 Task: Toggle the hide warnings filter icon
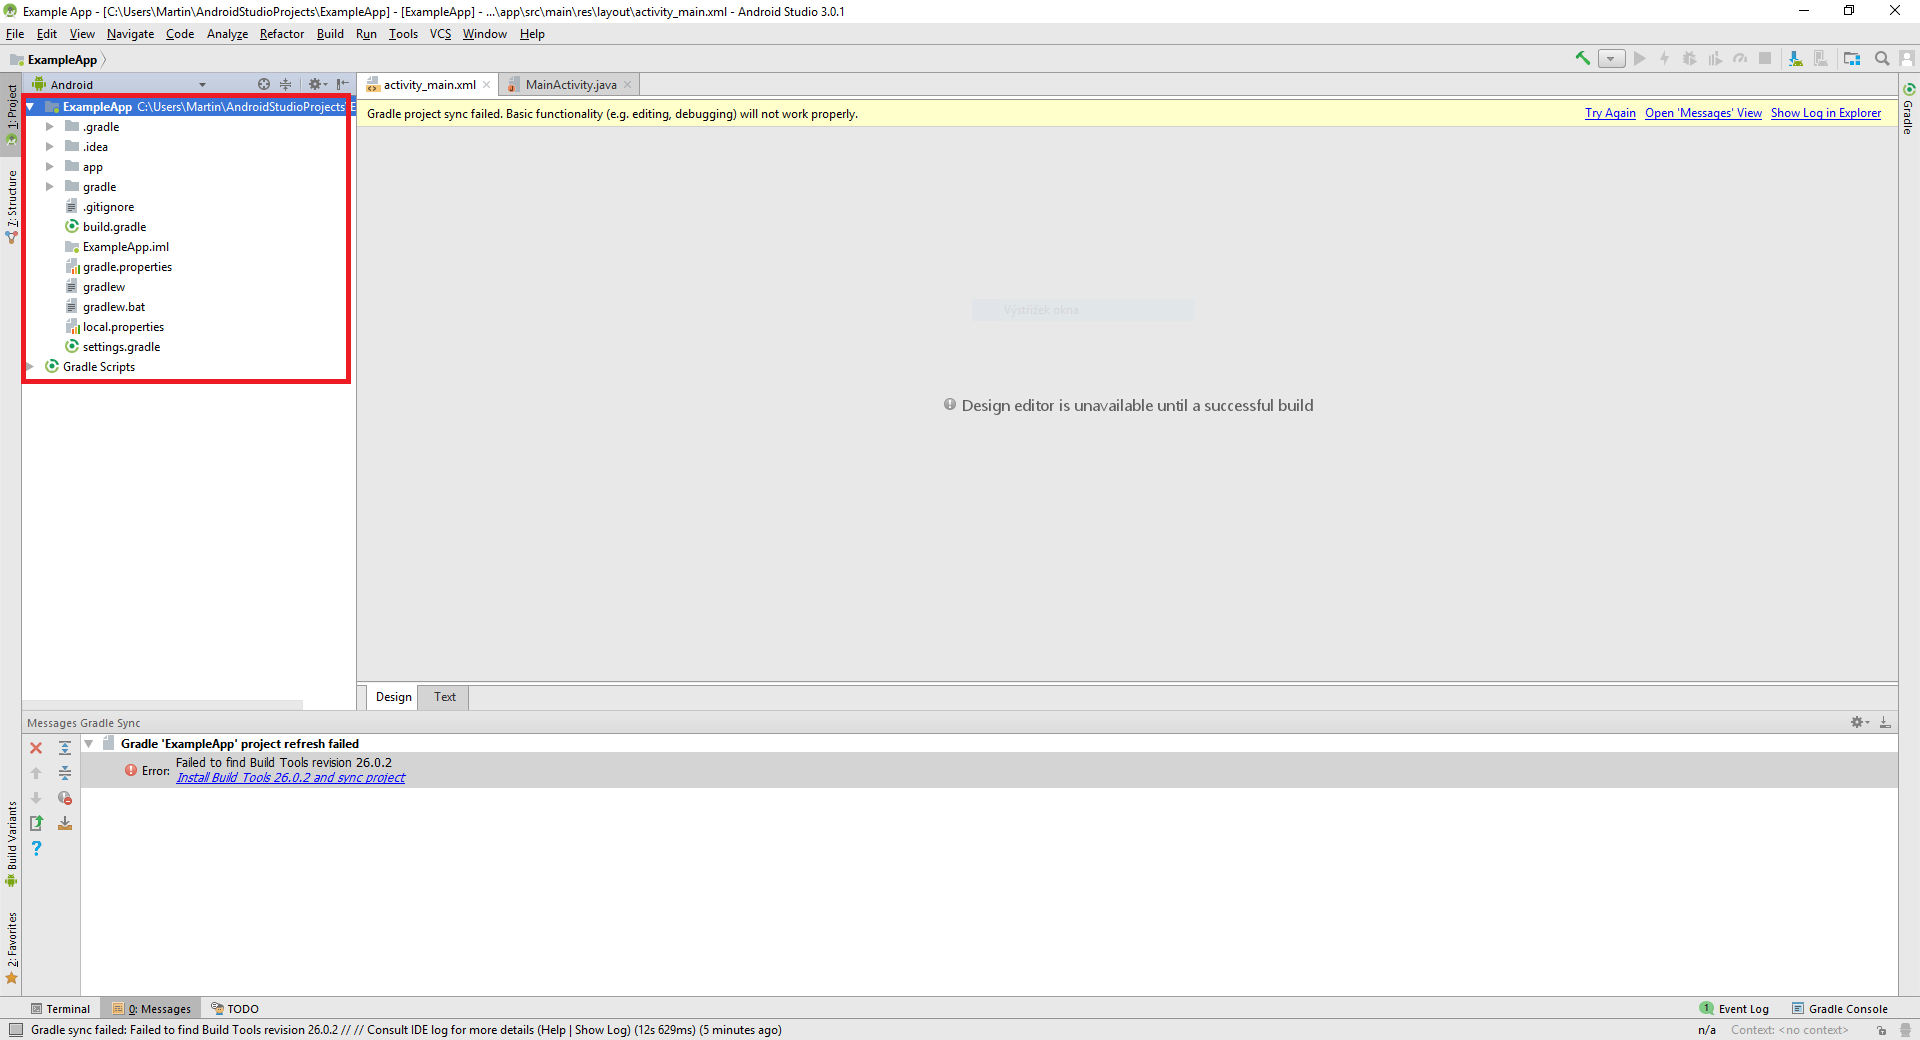(65, 798)
